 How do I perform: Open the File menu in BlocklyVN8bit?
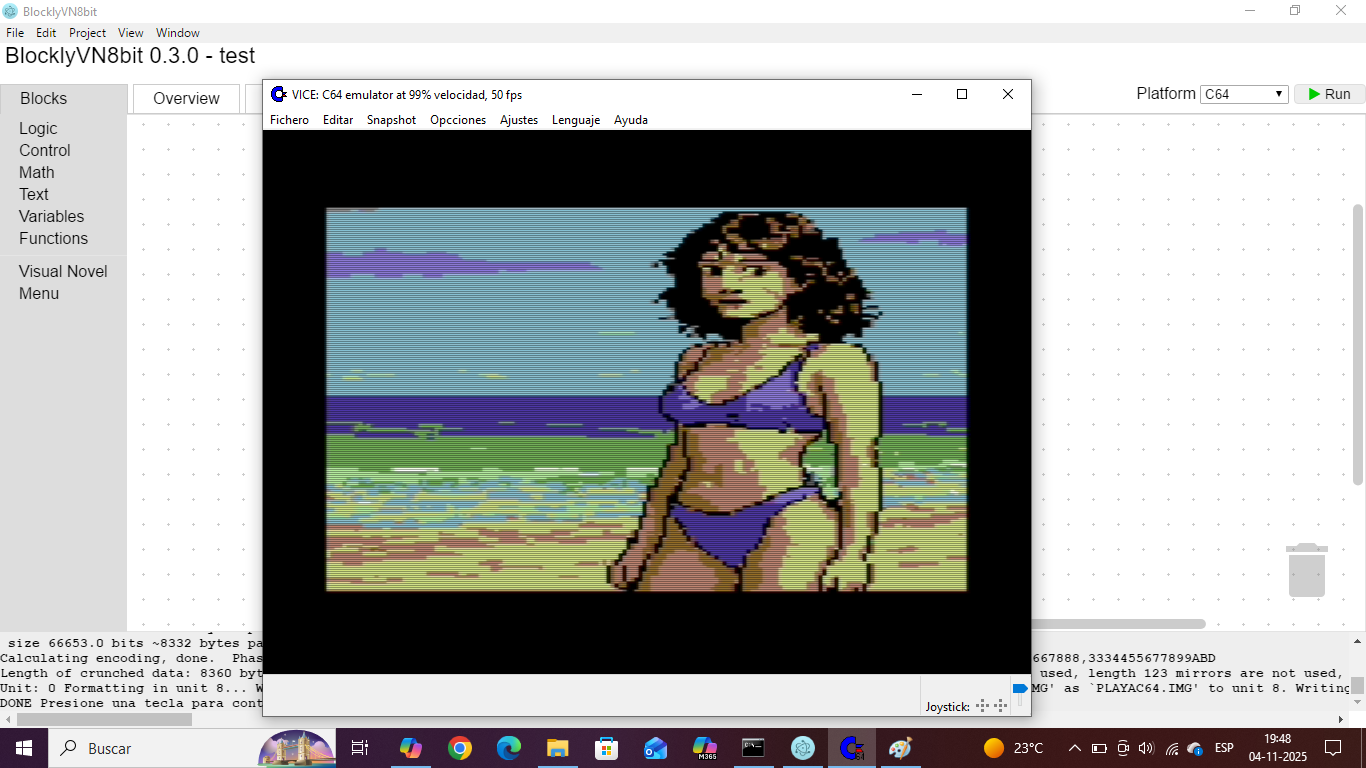(x=15, y=33)
